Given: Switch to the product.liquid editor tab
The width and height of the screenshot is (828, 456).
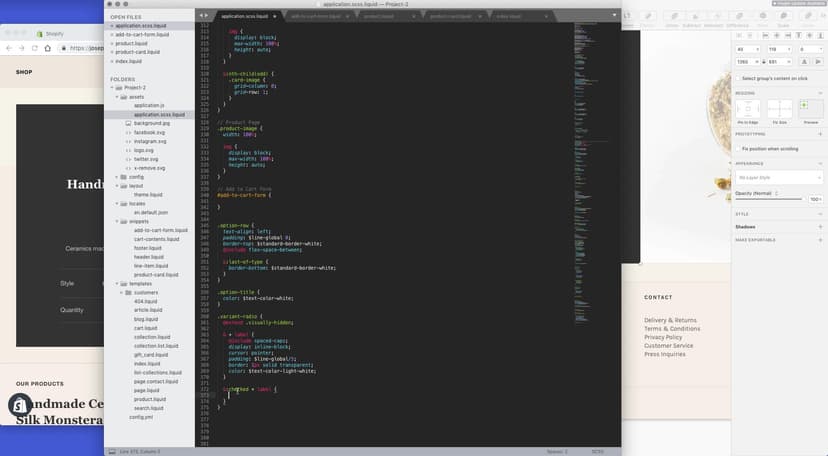Looking at the screenshot, I should [380, 16].
